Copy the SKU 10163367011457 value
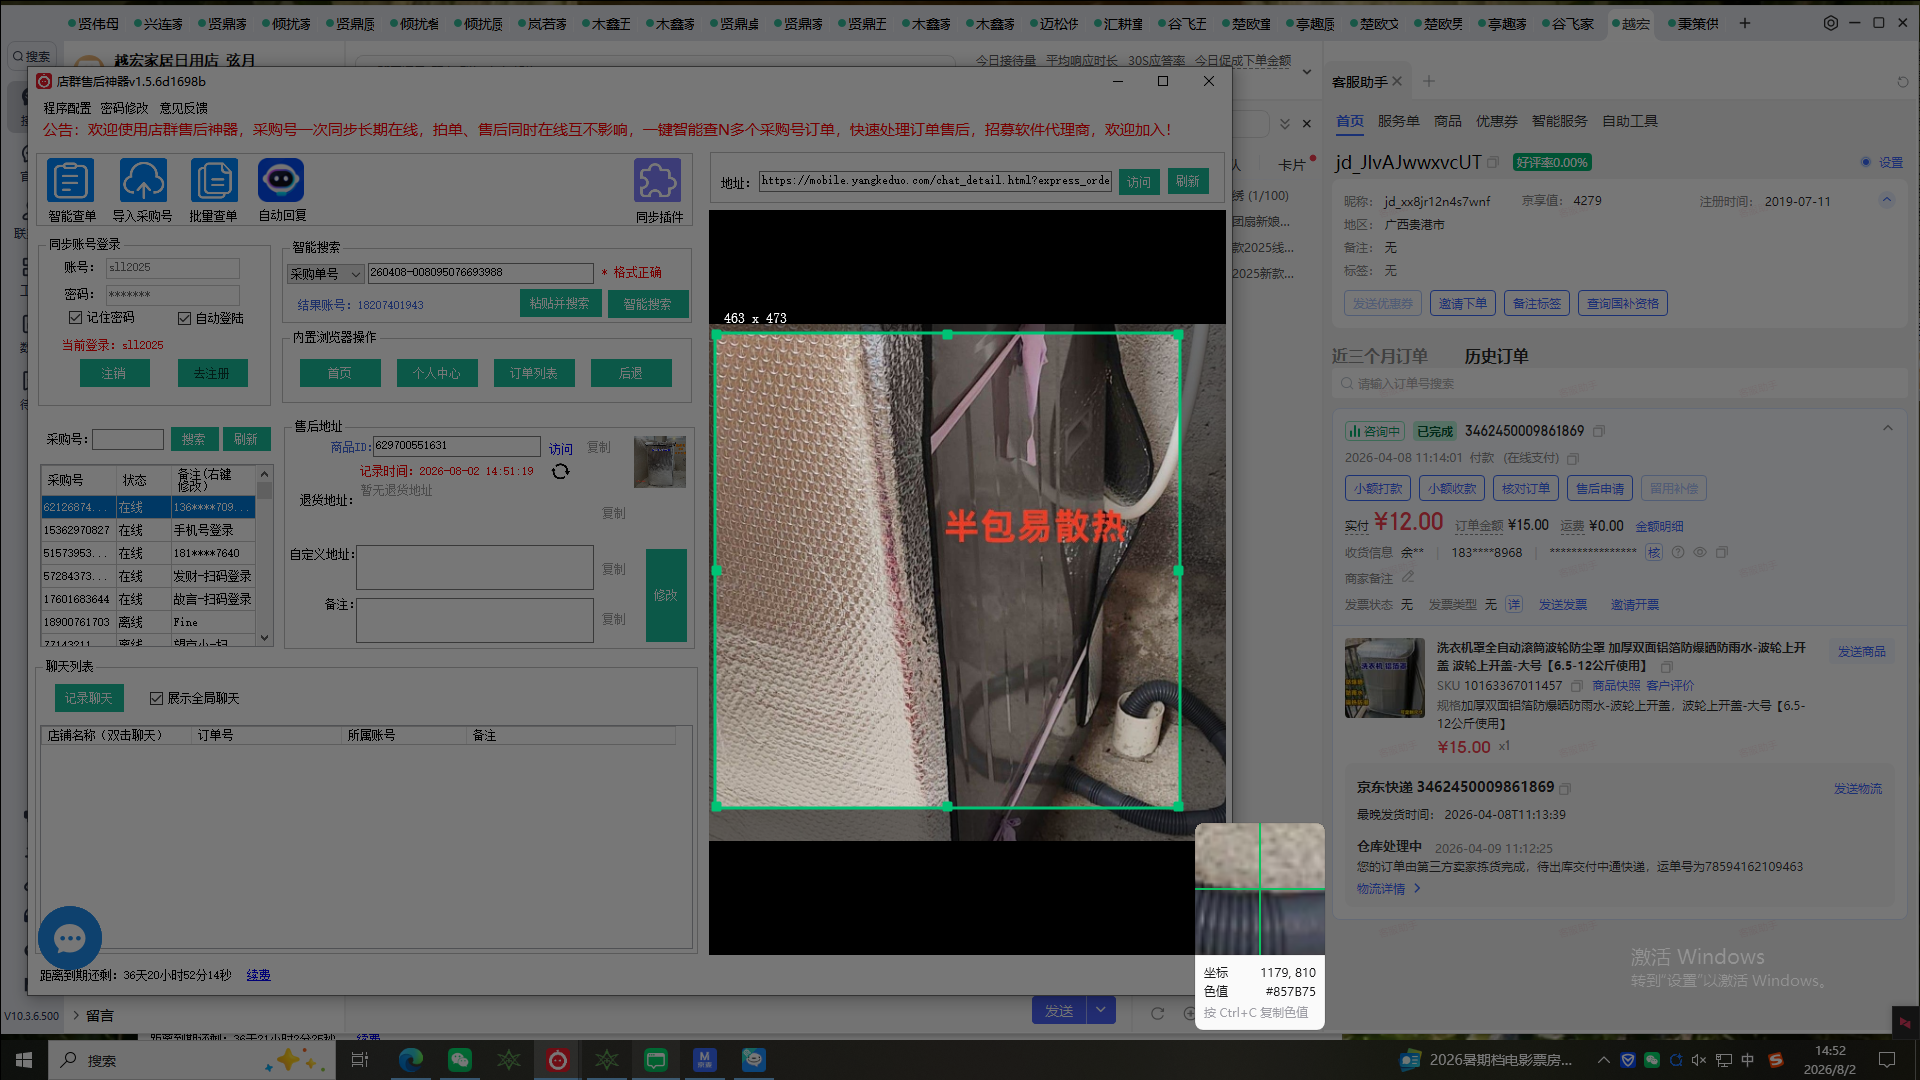 click(x=1577, y=686)
